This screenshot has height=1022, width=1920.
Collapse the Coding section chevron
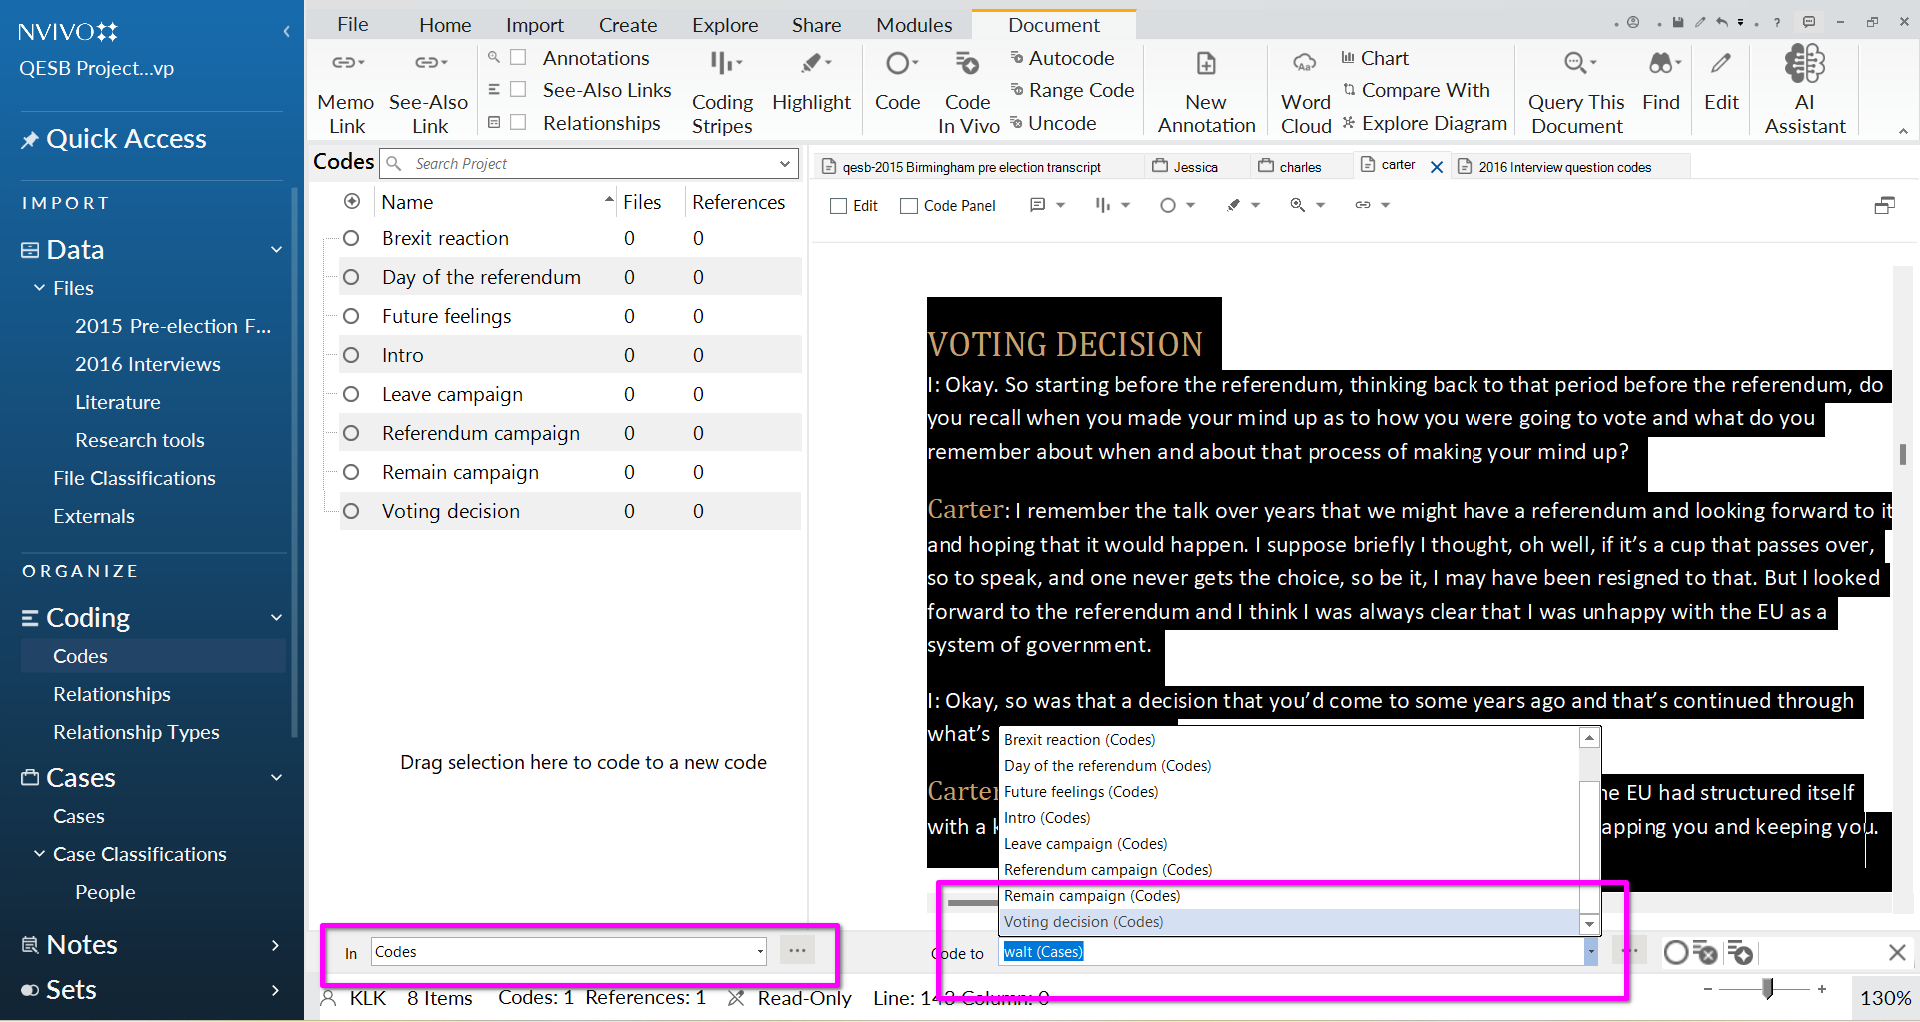(277, 618)
